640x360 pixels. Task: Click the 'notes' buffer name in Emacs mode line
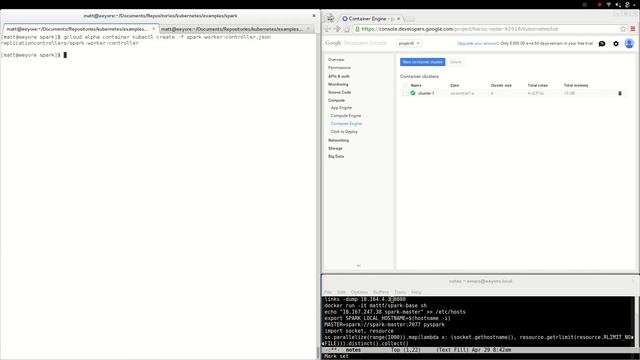(x=353, y=350)
